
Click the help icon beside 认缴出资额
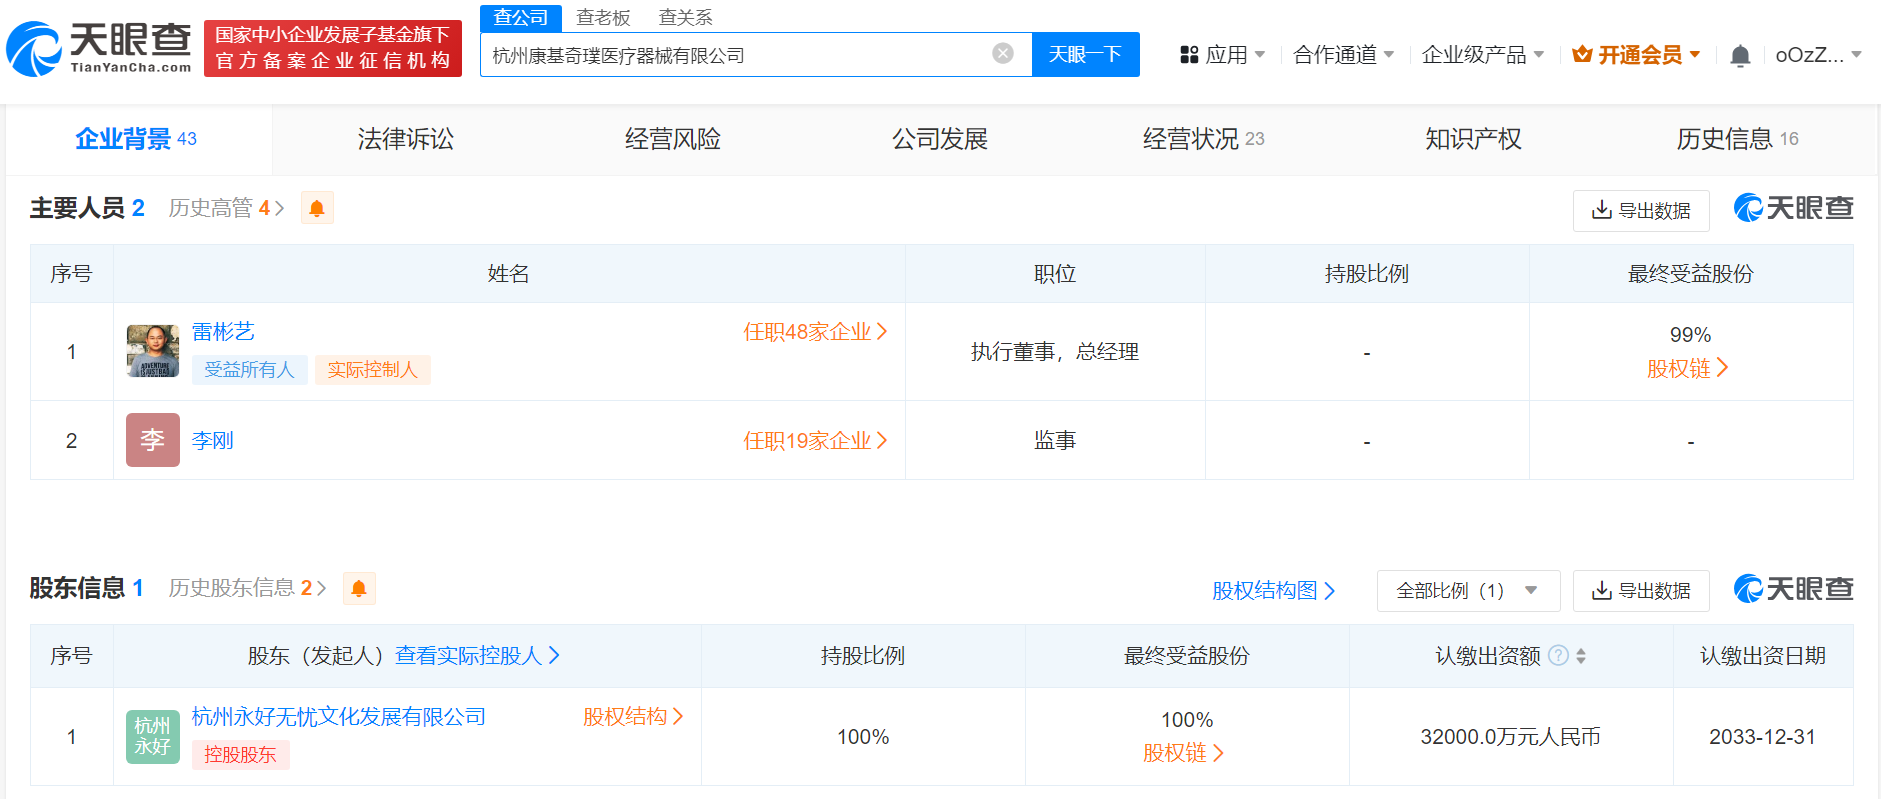click(x=1557, y=655)
